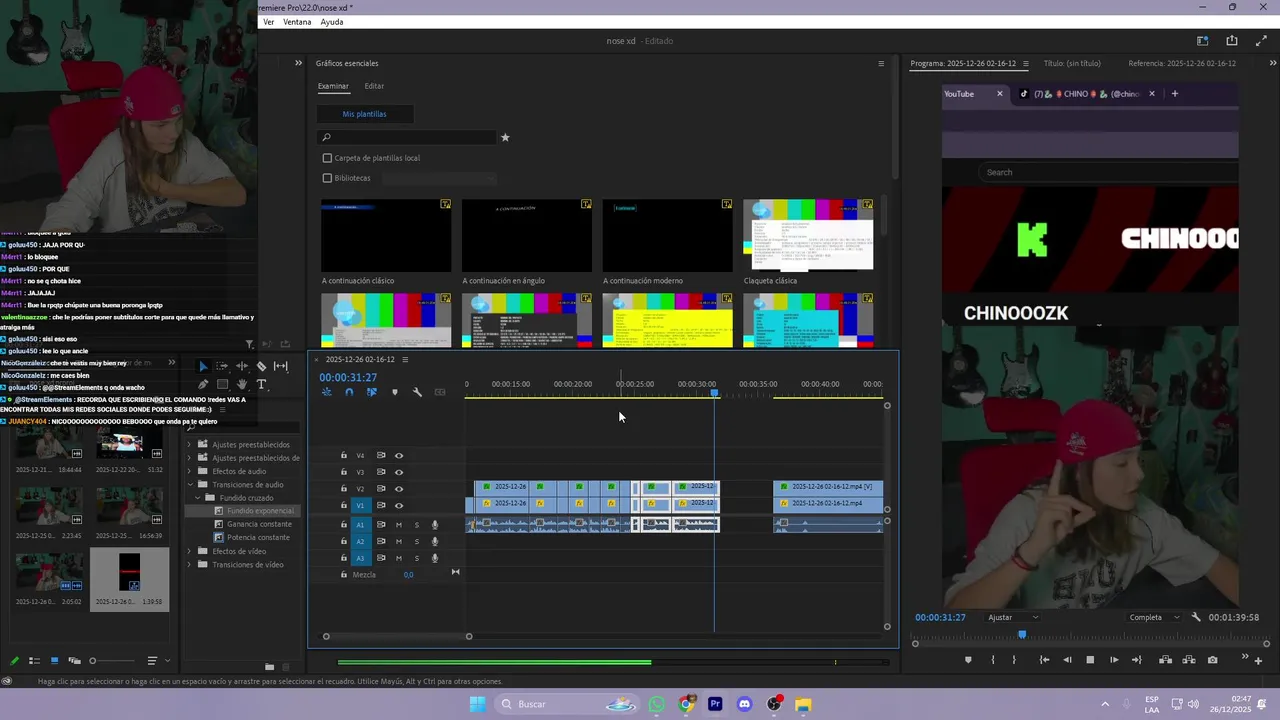Click Mark In in Program monitor
This screenshot has height=720, width=1280.
coord(992,660)
